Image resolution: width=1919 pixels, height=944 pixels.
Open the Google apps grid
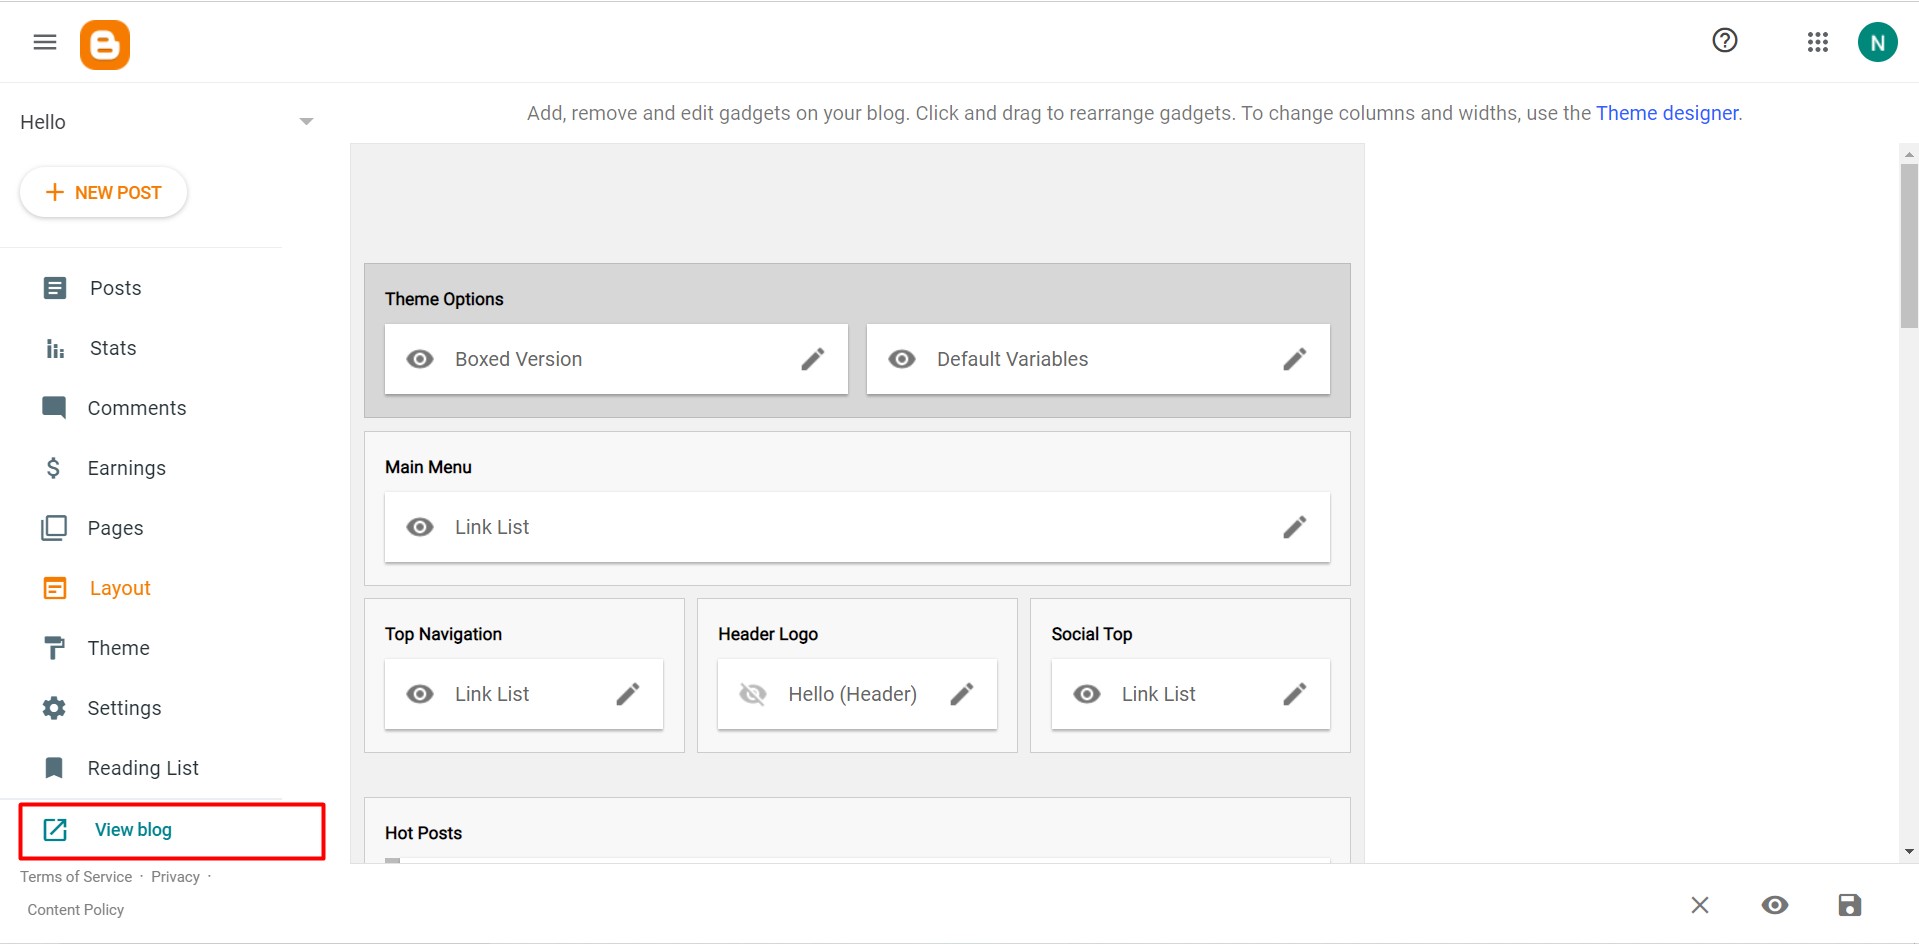[1818, 42]
